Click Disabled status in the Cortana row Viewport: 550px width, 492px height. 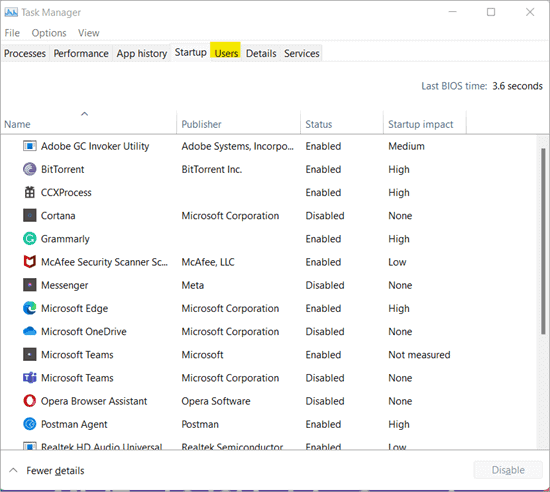325,215
